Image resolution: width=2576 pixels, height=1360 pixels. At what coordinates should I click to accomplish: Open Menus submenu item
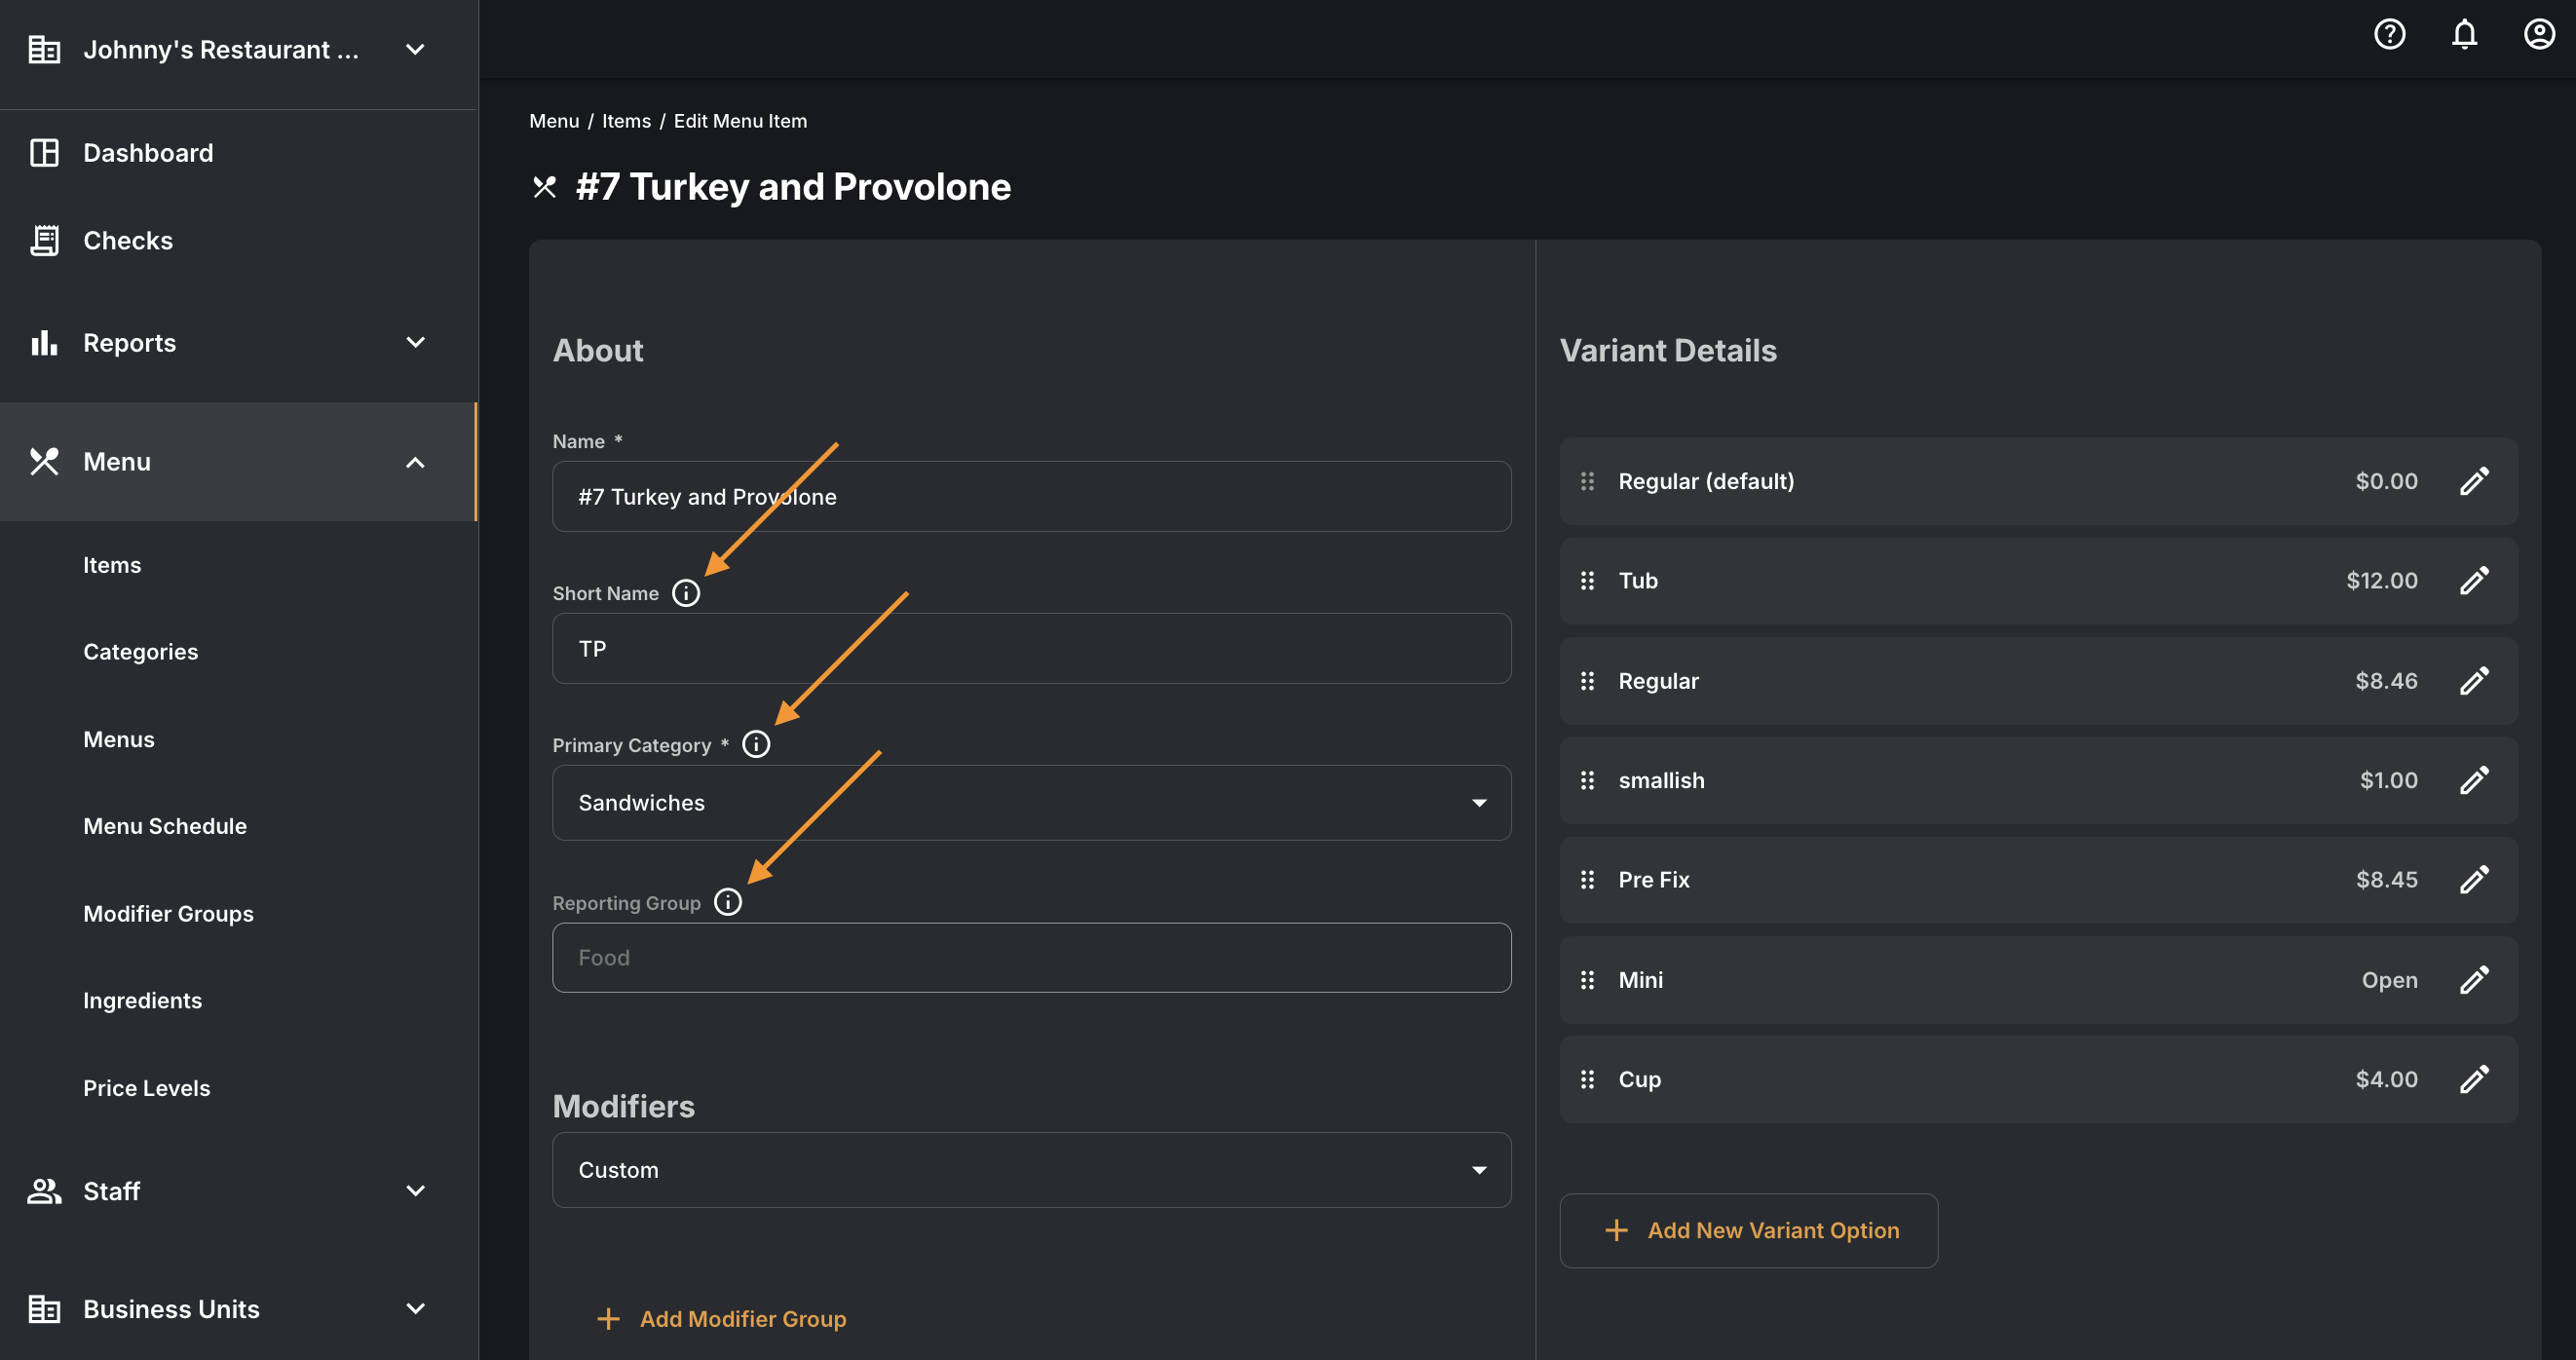point(119,740)
